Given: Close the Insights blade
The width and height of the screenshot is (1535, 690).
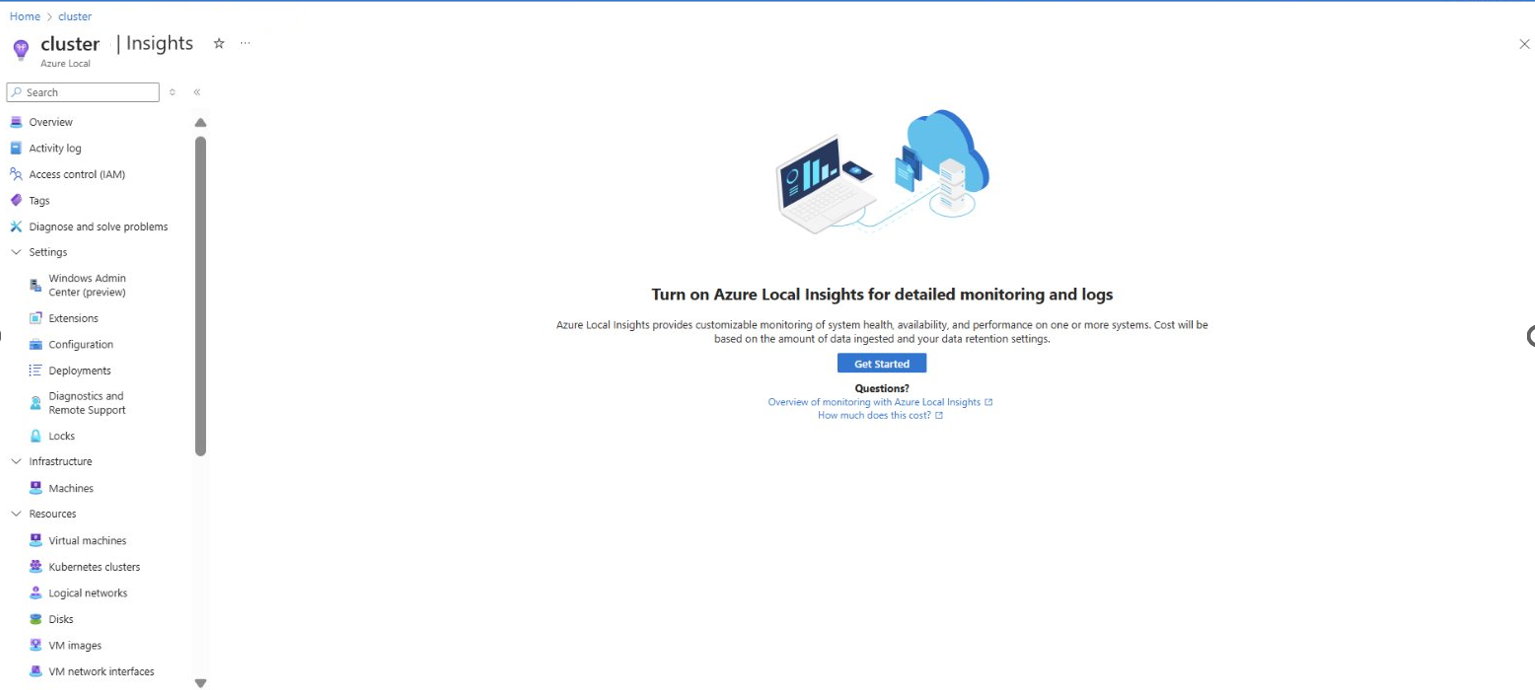Looking at the screenshot, I should (1524, 44).
